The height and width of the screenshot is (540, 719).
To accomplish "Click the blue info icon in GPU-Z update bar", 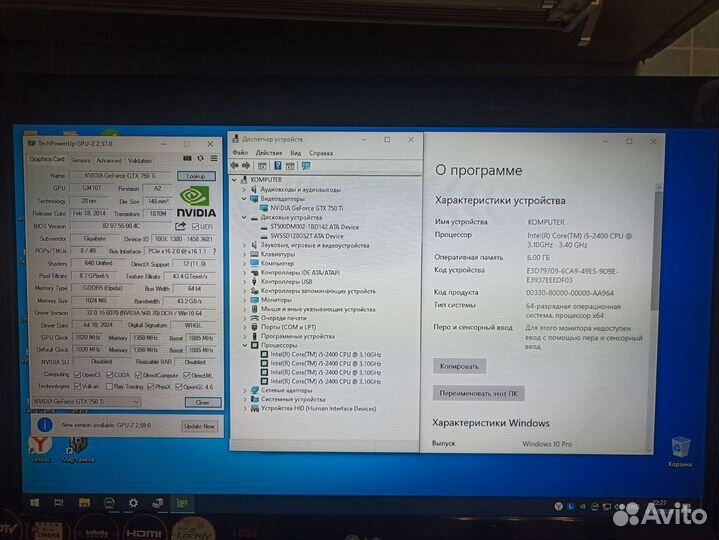I will point(45,425).
